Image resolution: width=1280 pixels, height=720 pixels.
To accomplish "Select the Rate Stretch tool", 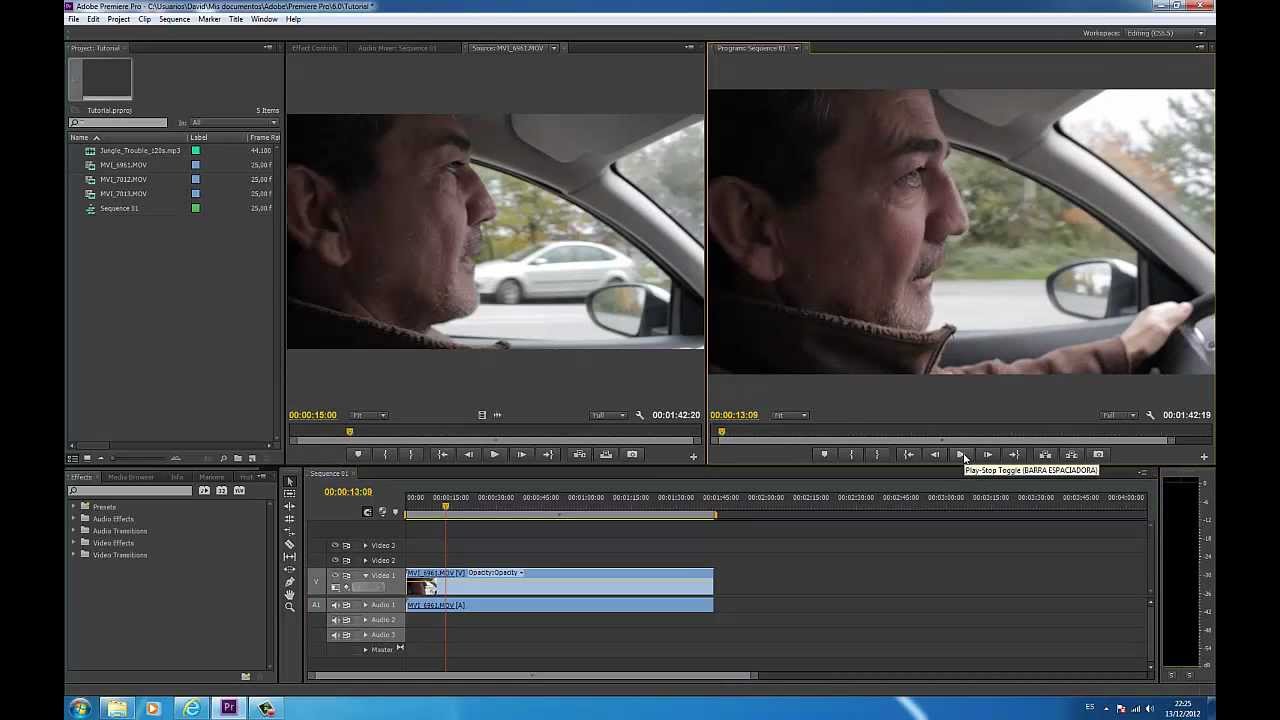I will click(290, 531).
